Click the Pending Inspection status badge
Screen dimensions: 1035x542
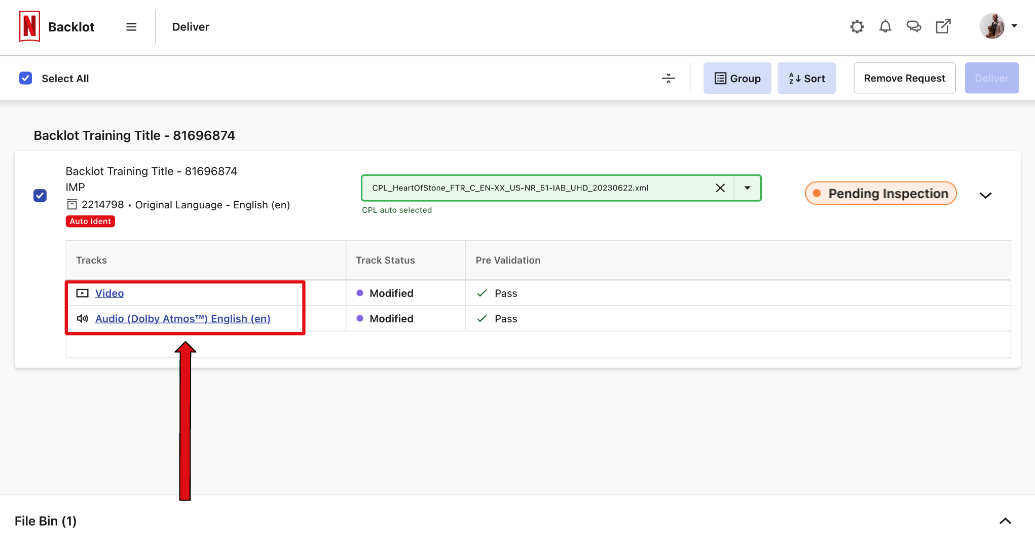(x=881, y=193)
